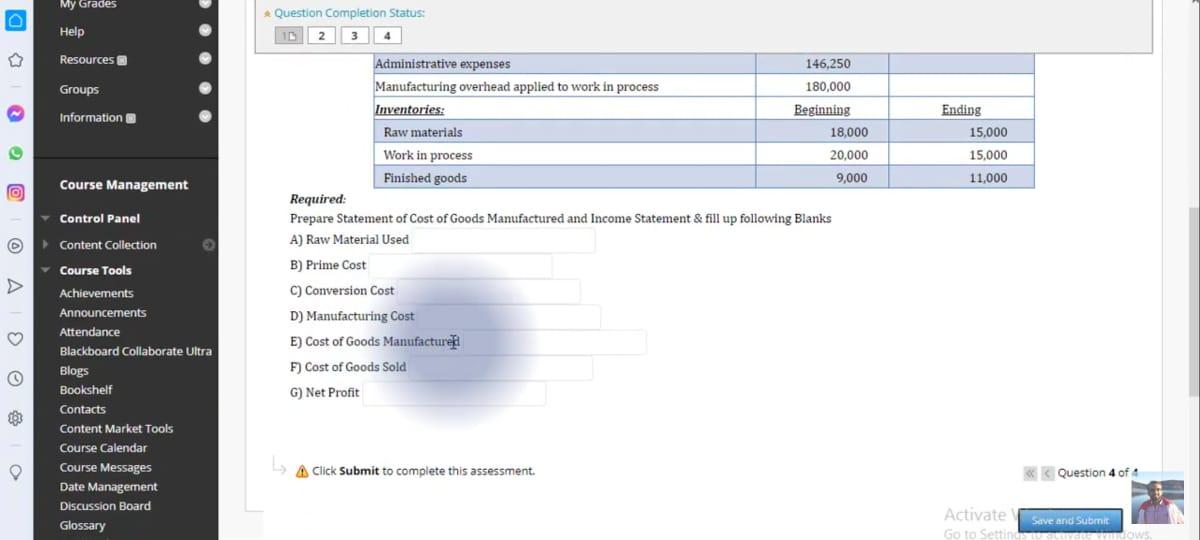
Task: Click Save and Submit button
Action: click(1070, 520)
